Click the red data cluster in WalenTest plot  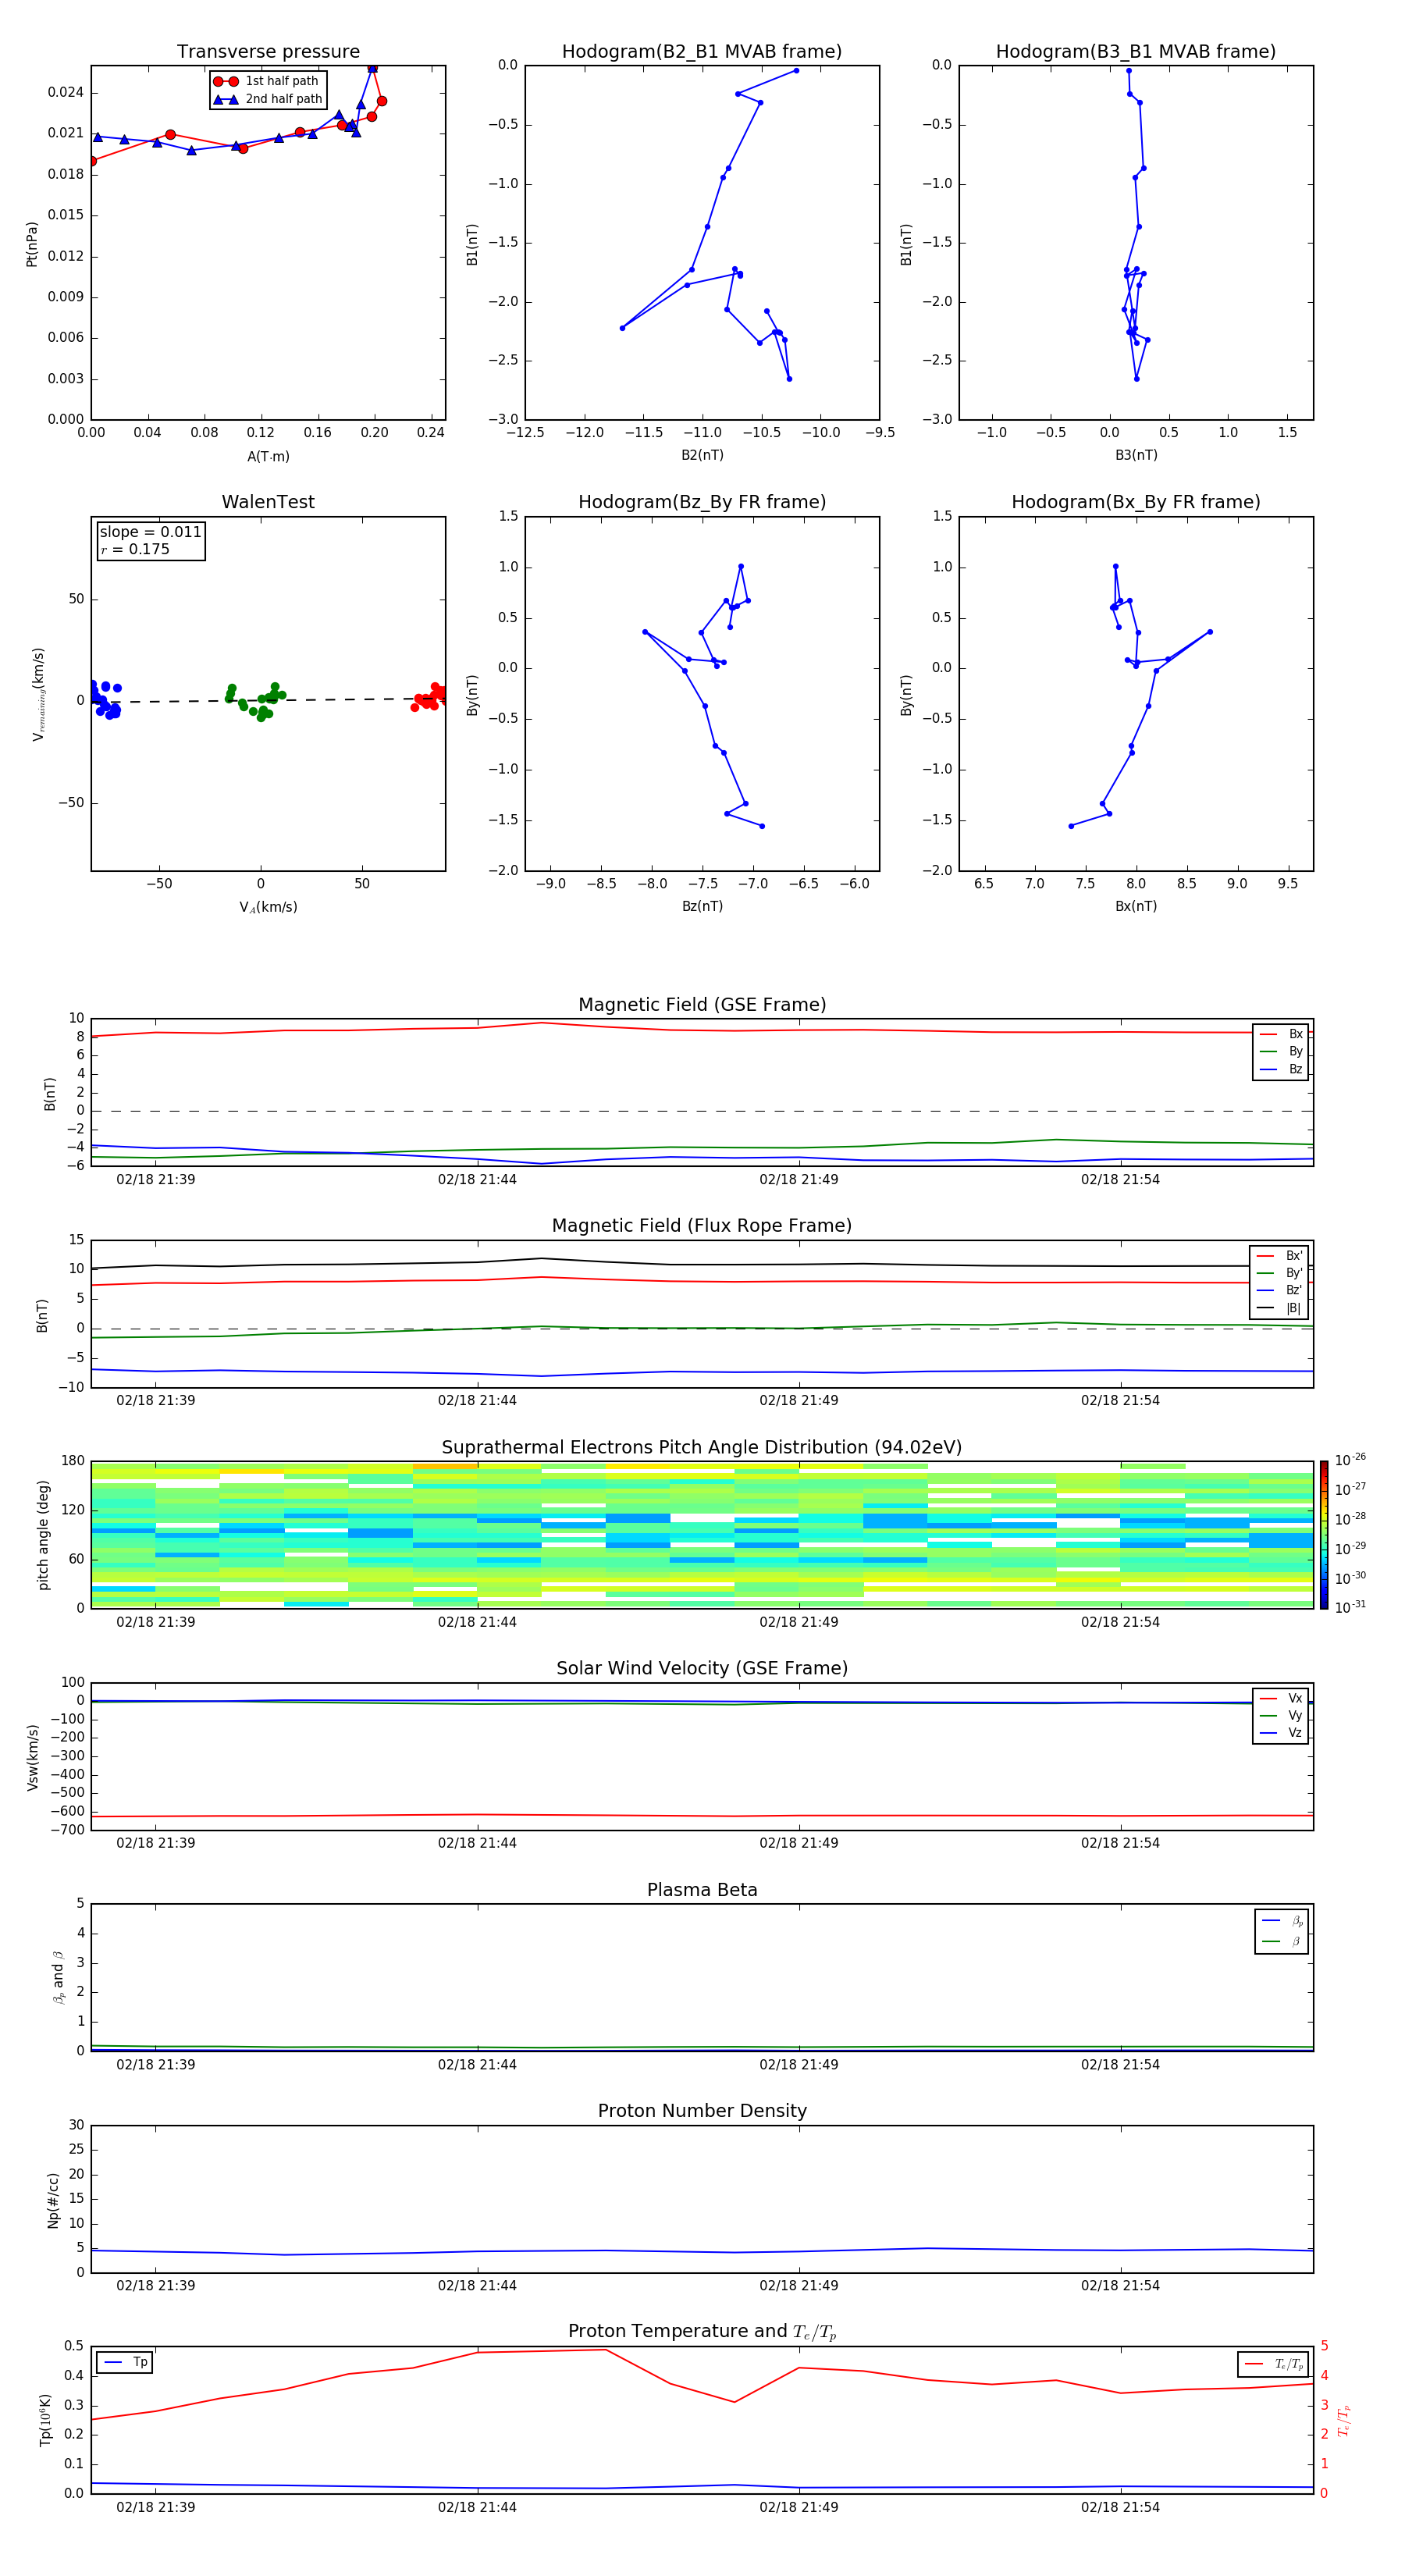coord(429,697)
